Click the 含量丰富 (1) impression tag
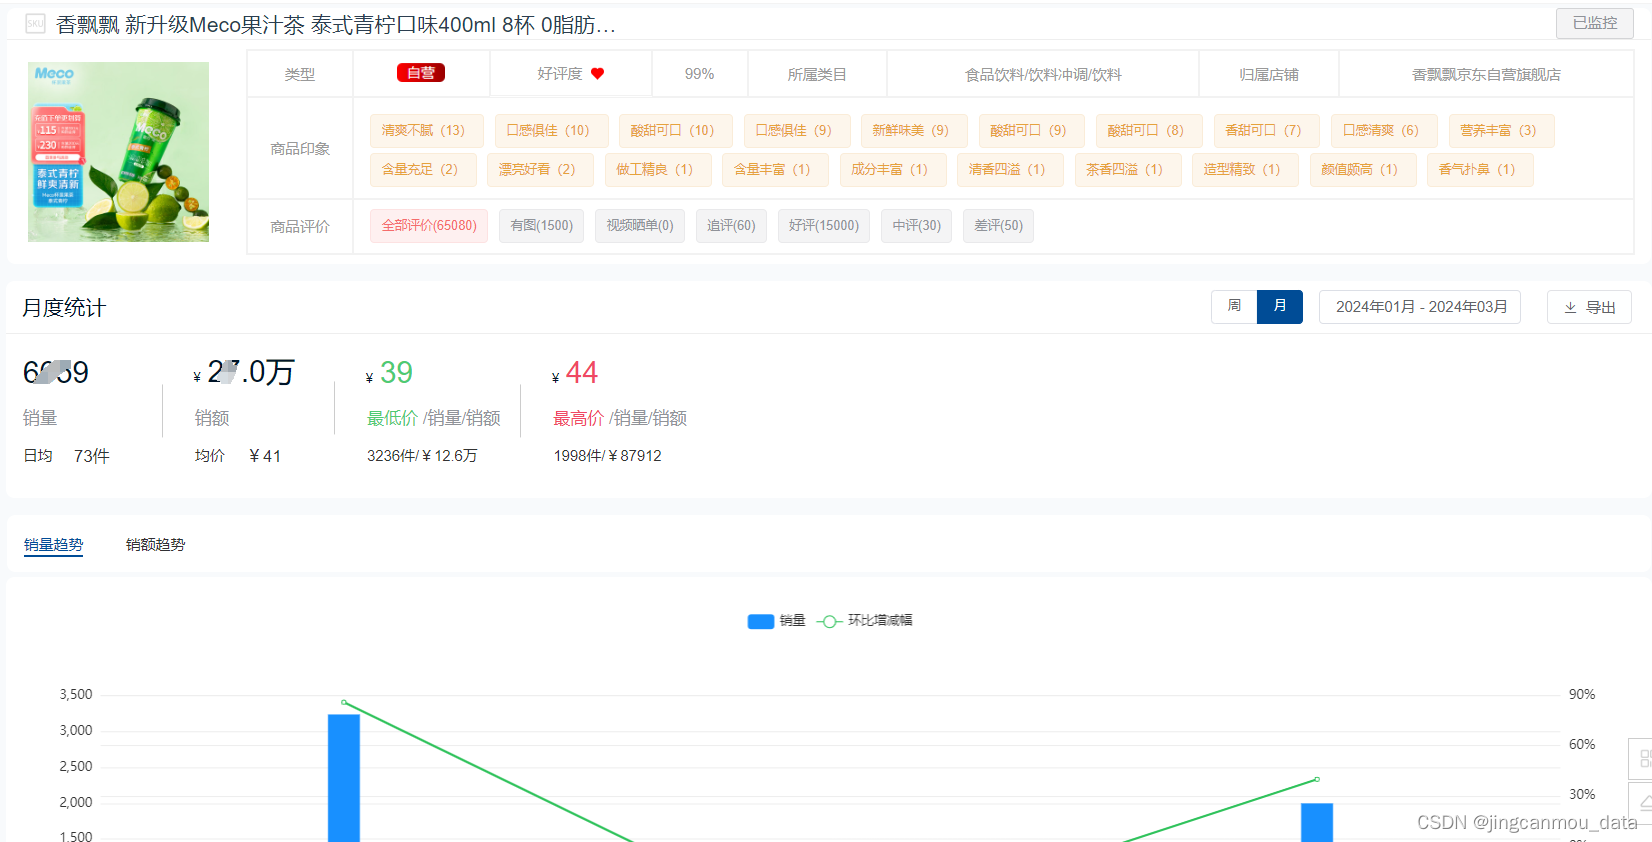1652x842 pixels. coord(775,170)
